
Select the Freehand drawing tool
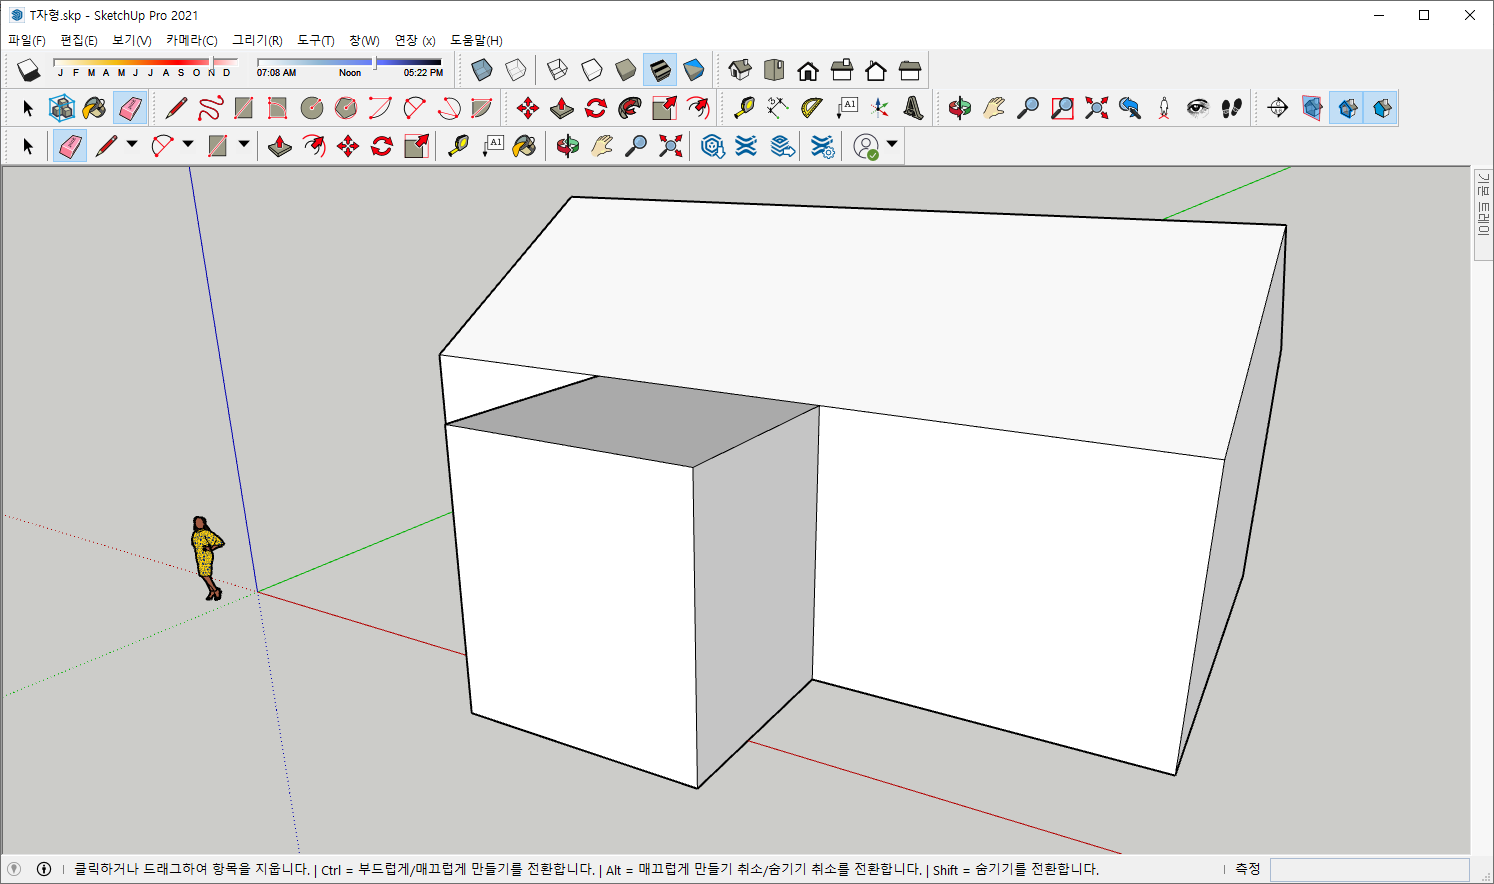[210, 108]
